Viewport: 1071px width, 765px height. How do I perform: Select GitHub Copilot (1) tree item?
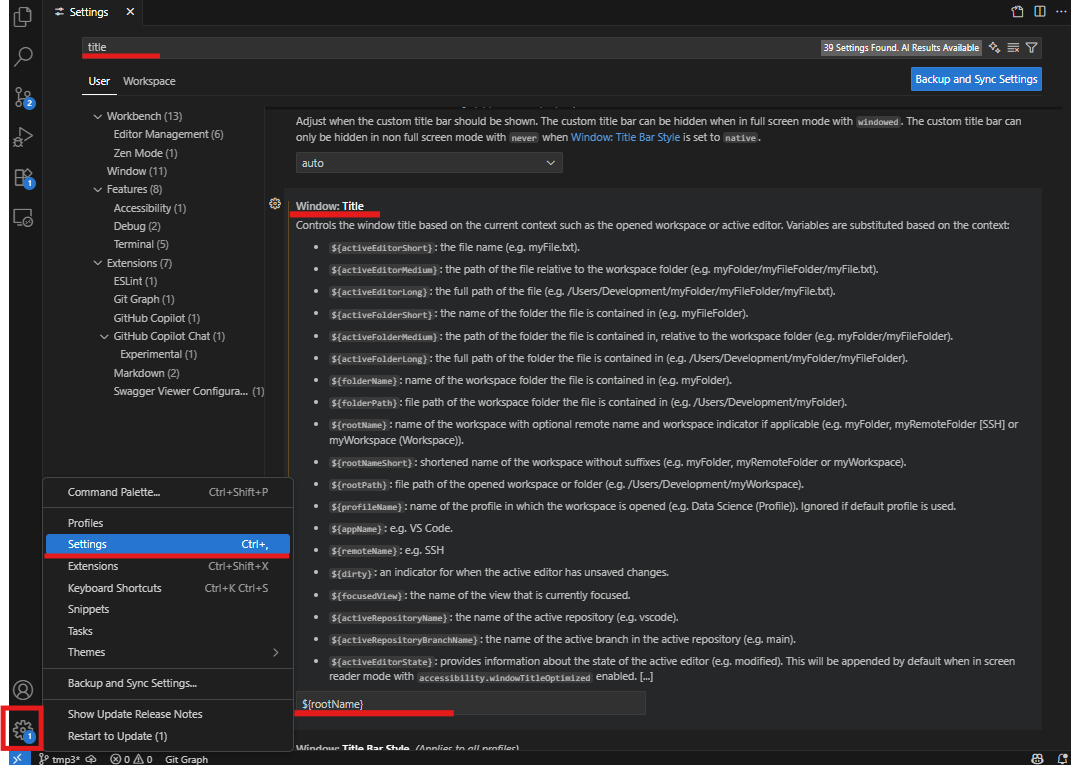(157, 318)
